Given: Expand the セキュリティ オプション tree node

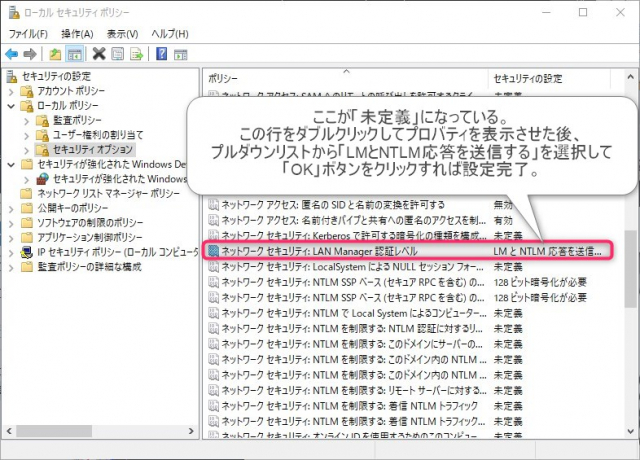Looking at the screenshot, I should (27, 150).
